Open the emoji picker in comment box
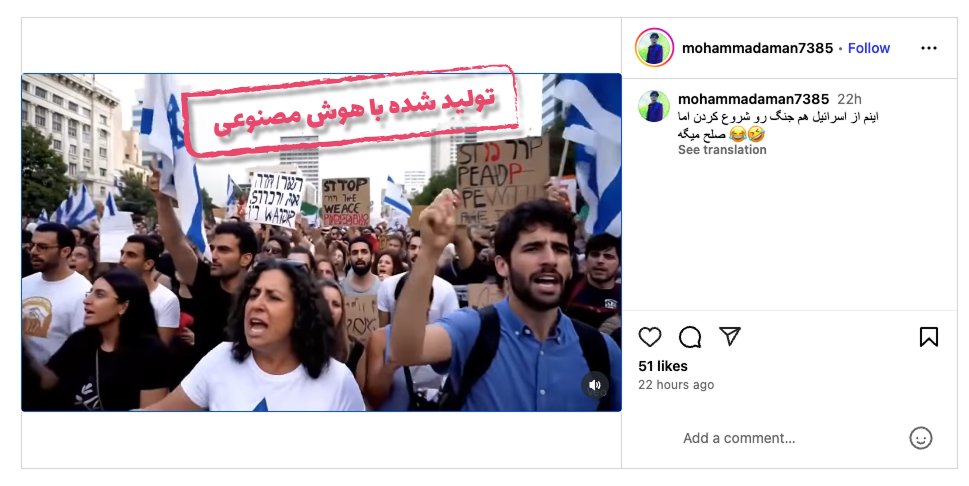 click(x=920, y=438)
